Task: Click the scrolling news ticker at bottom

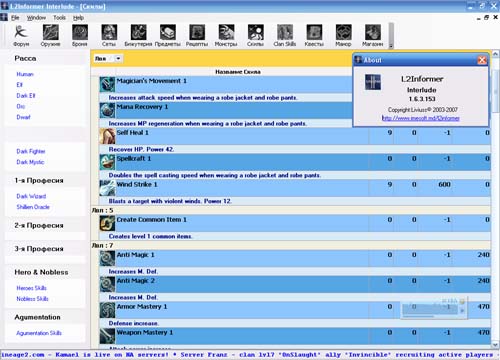Action: pyautogui.click(x=250, y=355)
